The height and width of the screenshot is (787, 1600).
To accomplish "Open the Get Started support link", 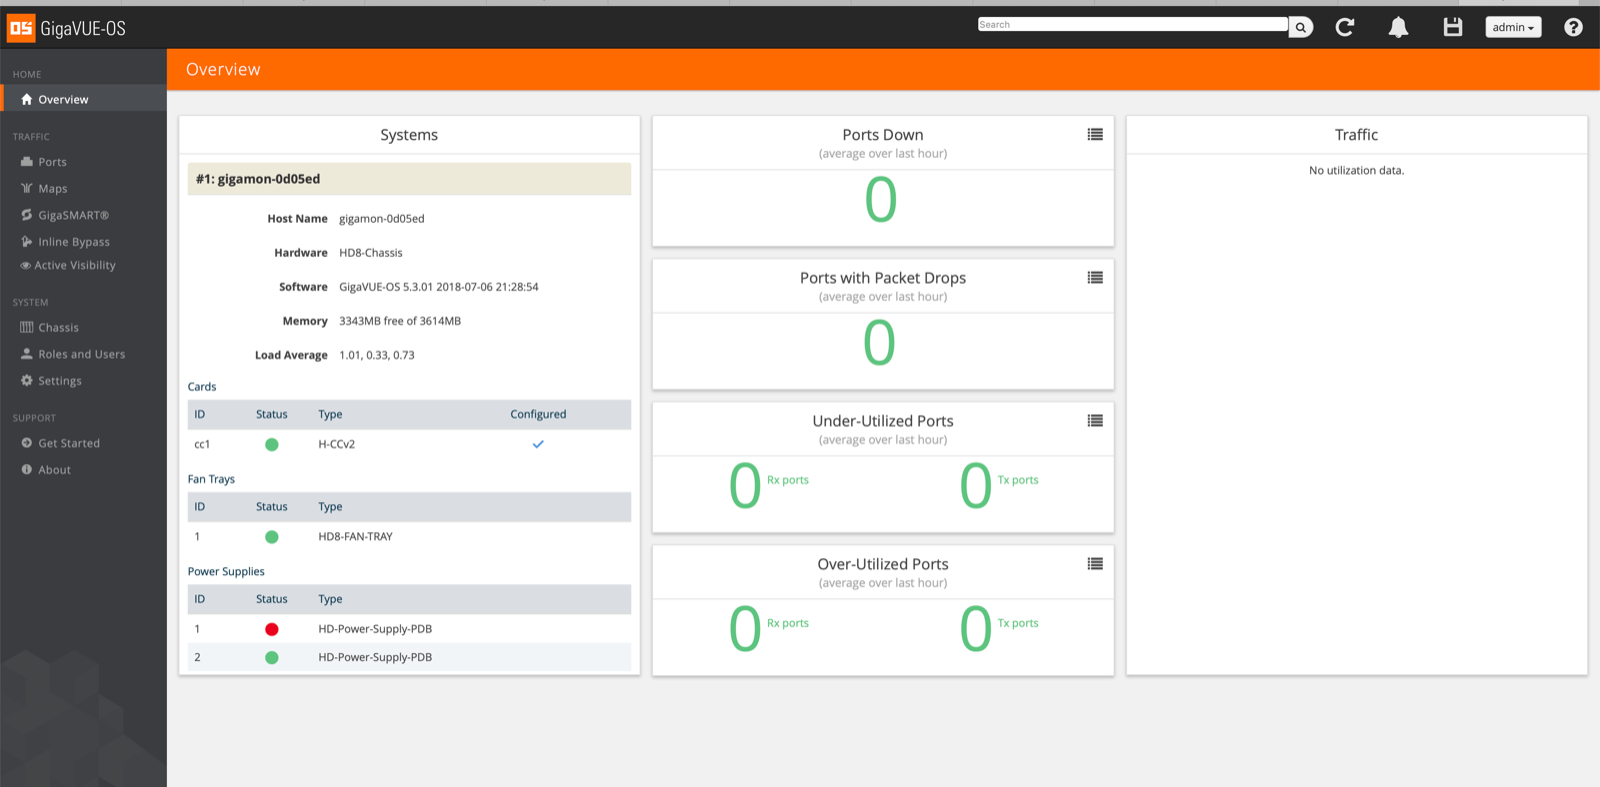I will [68, 443].
